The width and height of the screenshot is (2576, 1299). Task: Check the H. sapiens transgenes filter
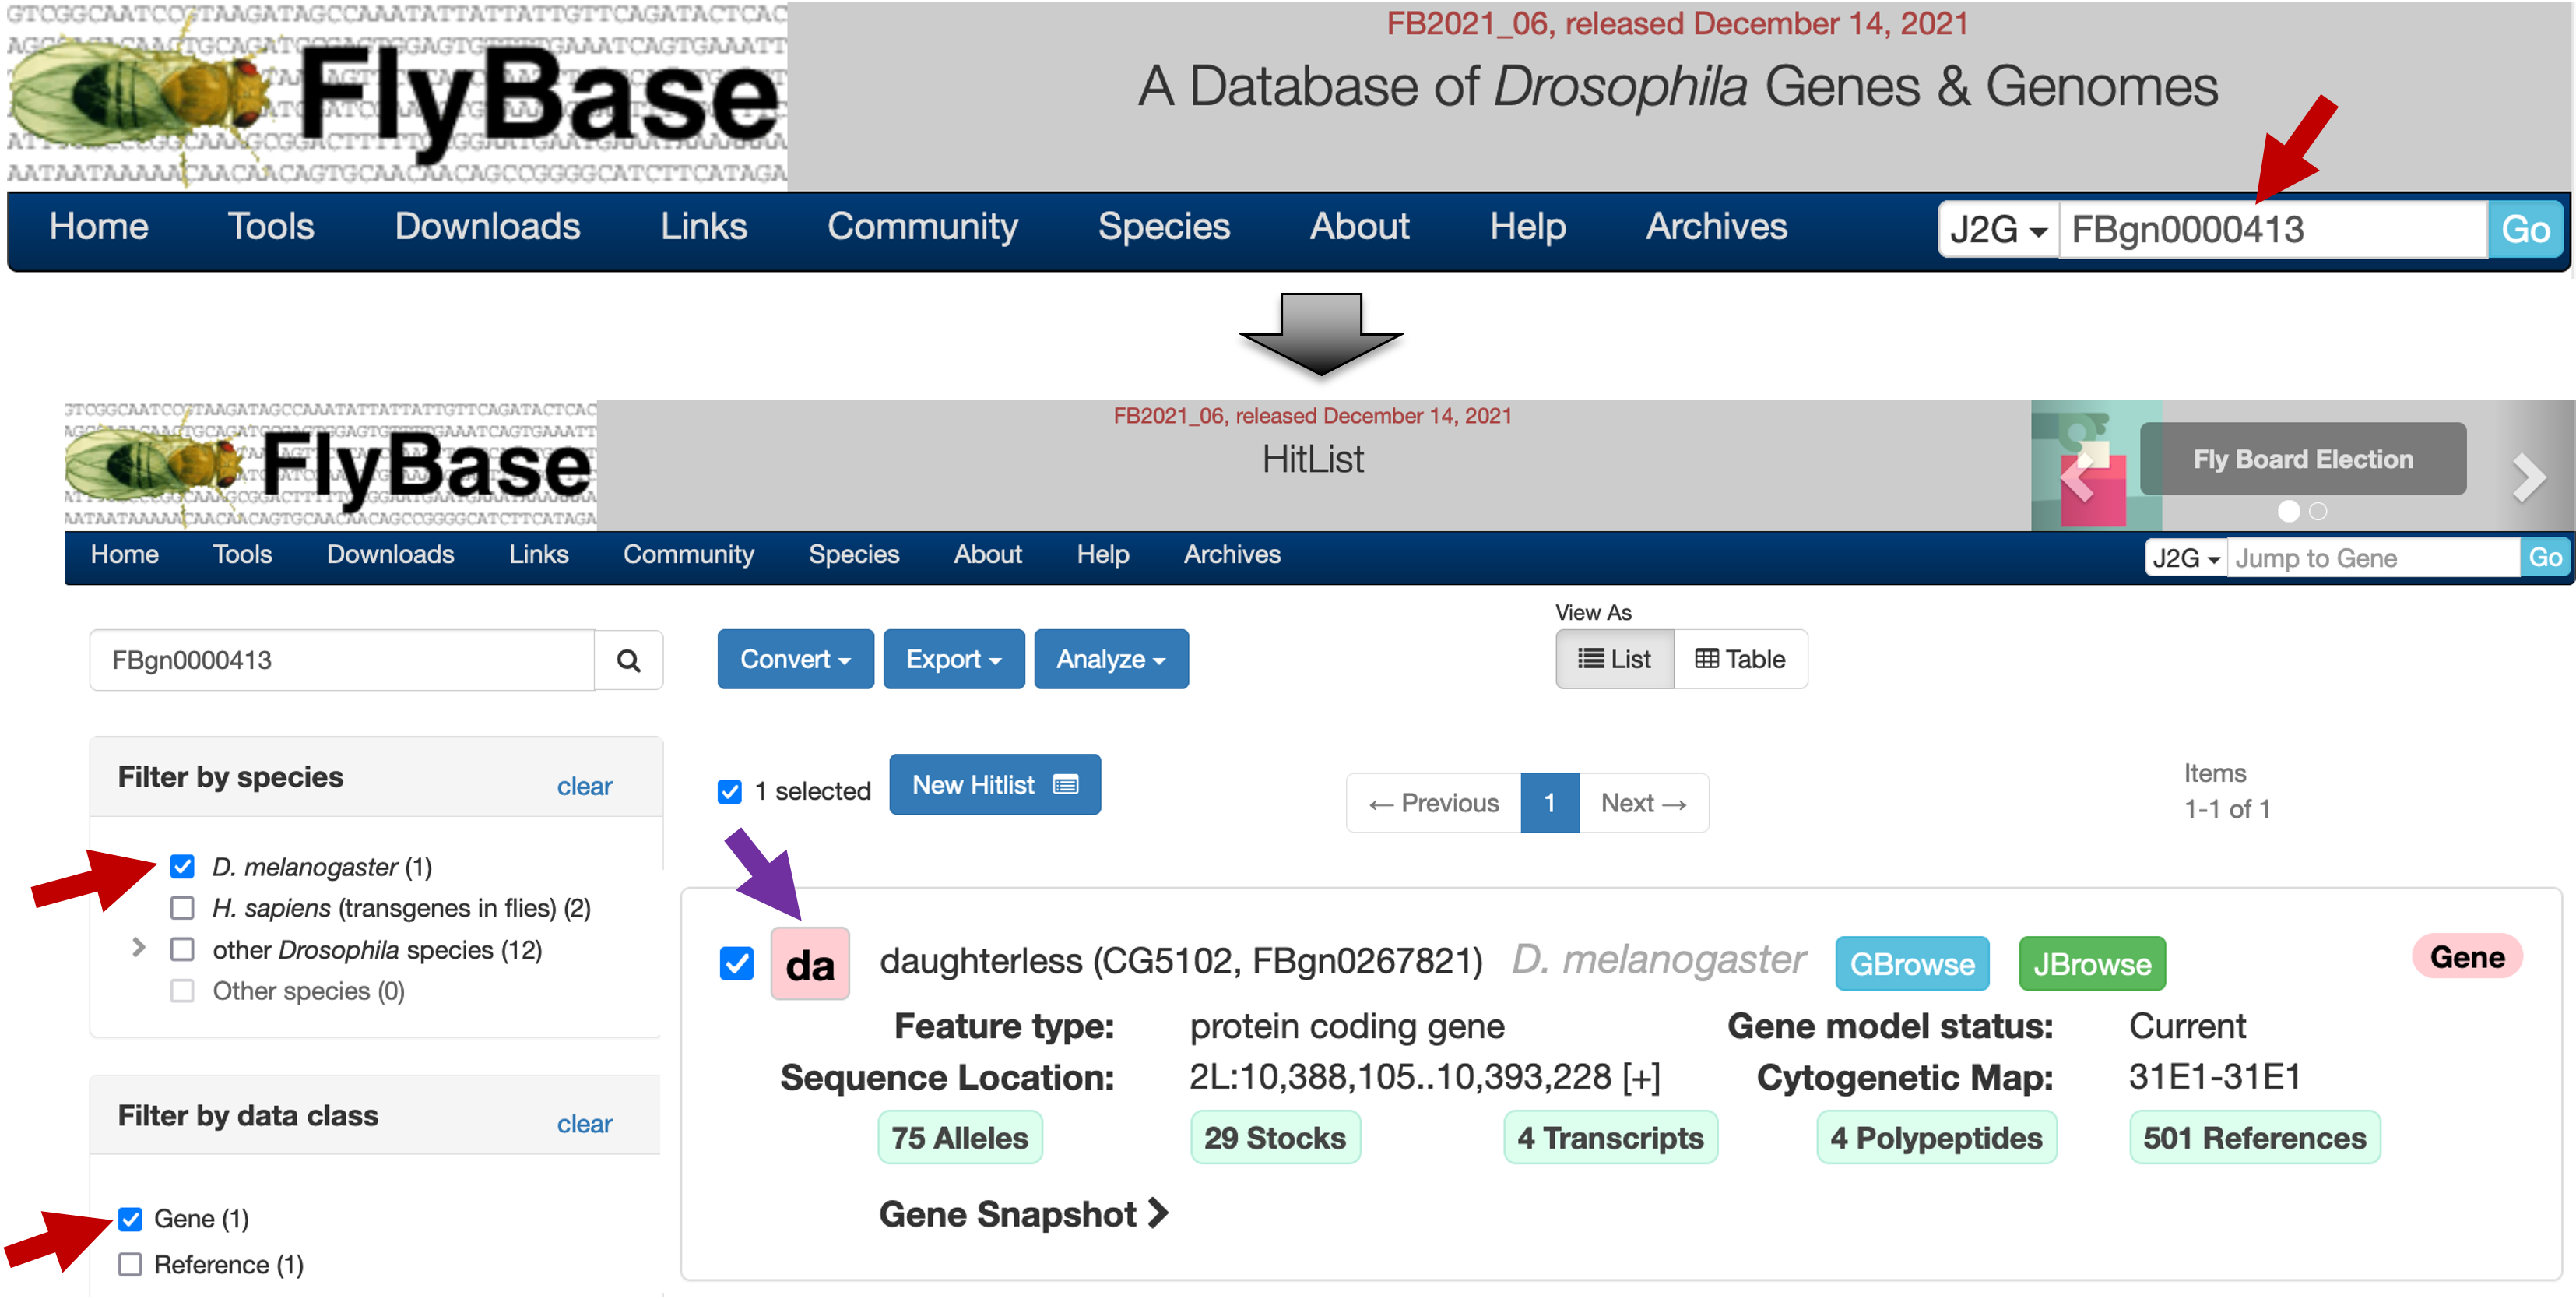[x=182, y=907]
